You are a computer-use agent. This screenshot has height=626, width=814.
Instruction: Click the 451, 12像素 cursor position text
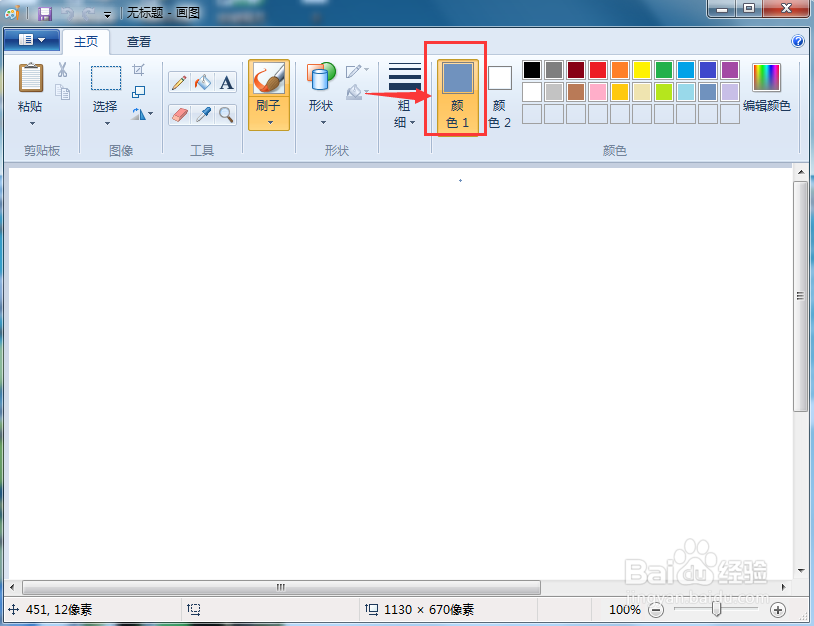pos(59,609)
